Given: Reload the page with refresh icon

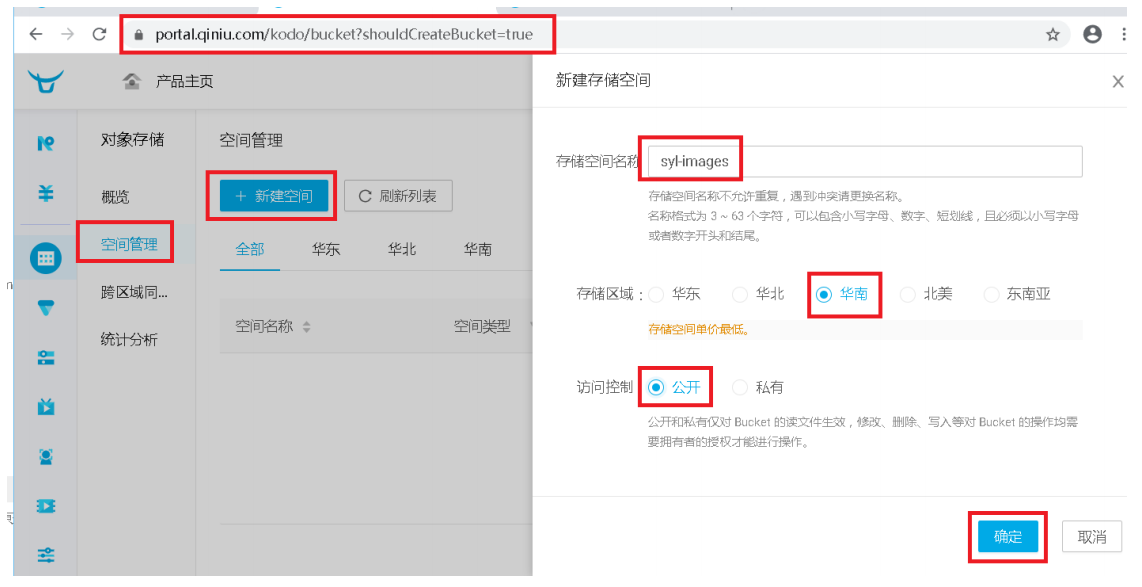Looking at the screenshot, I should (x=100, y=34).
